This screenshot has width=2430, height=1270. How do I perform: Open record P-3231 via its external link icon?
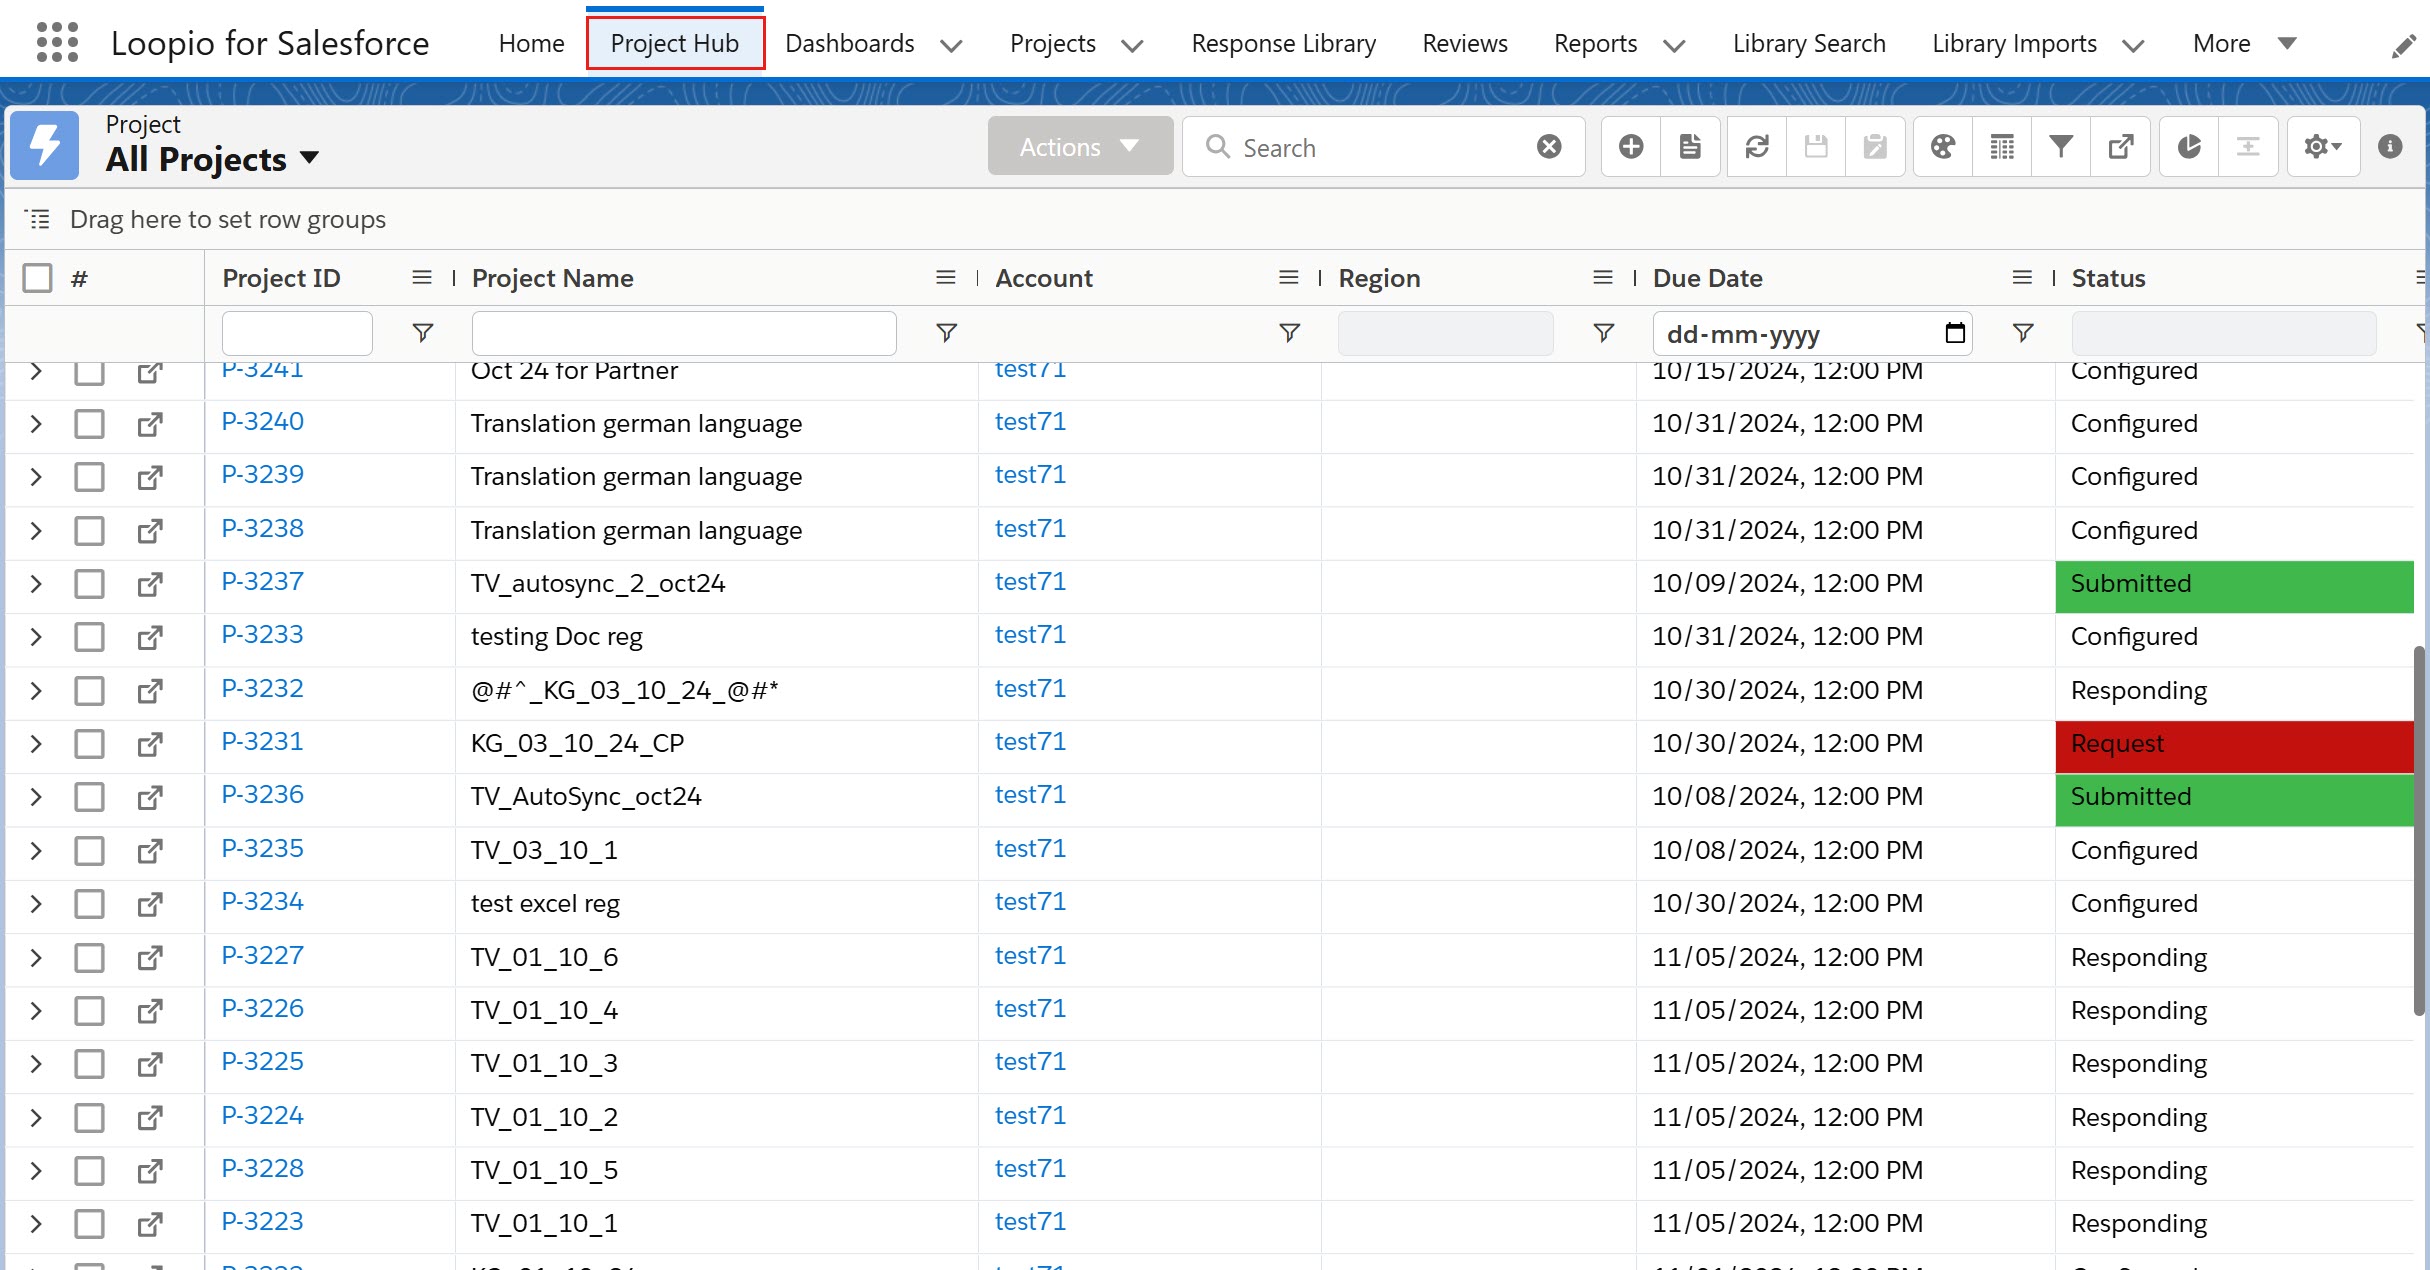point(150,744)
